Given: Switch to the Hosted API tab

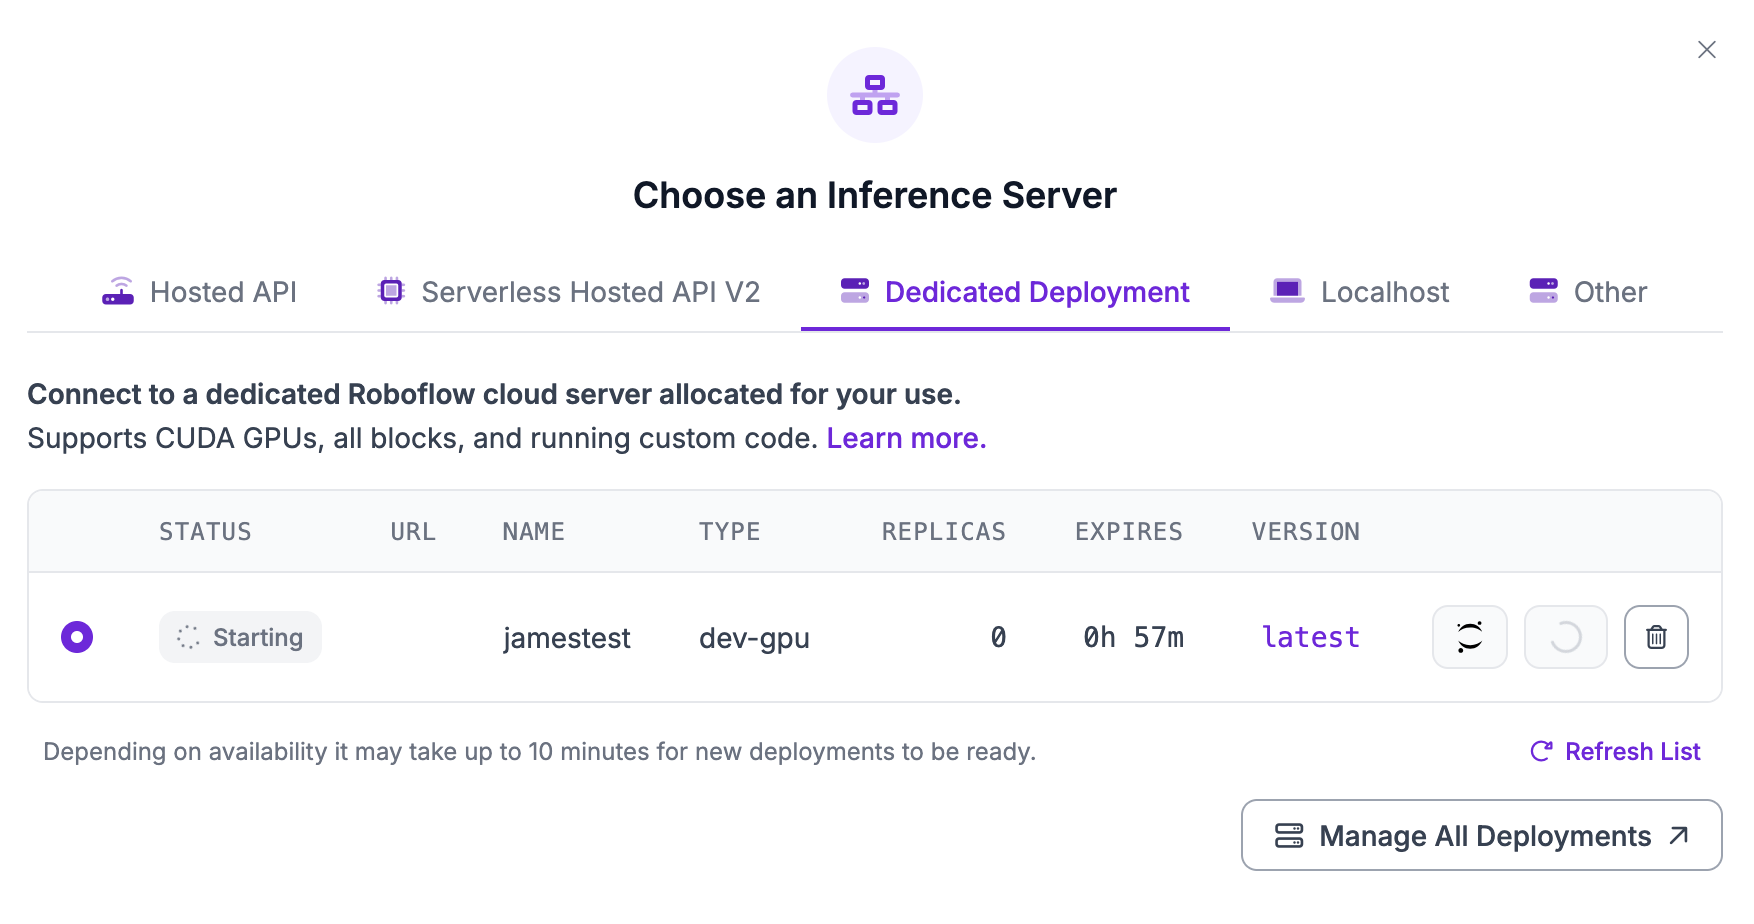Looking at the screenshot, I should click(200, 292).
